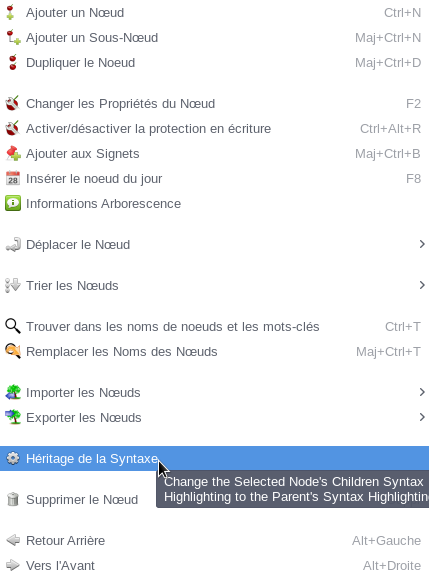Viewport: 429px width, 578px height.
Task: Select the Retour Arrière menu entry
Action: coord(214,541)
